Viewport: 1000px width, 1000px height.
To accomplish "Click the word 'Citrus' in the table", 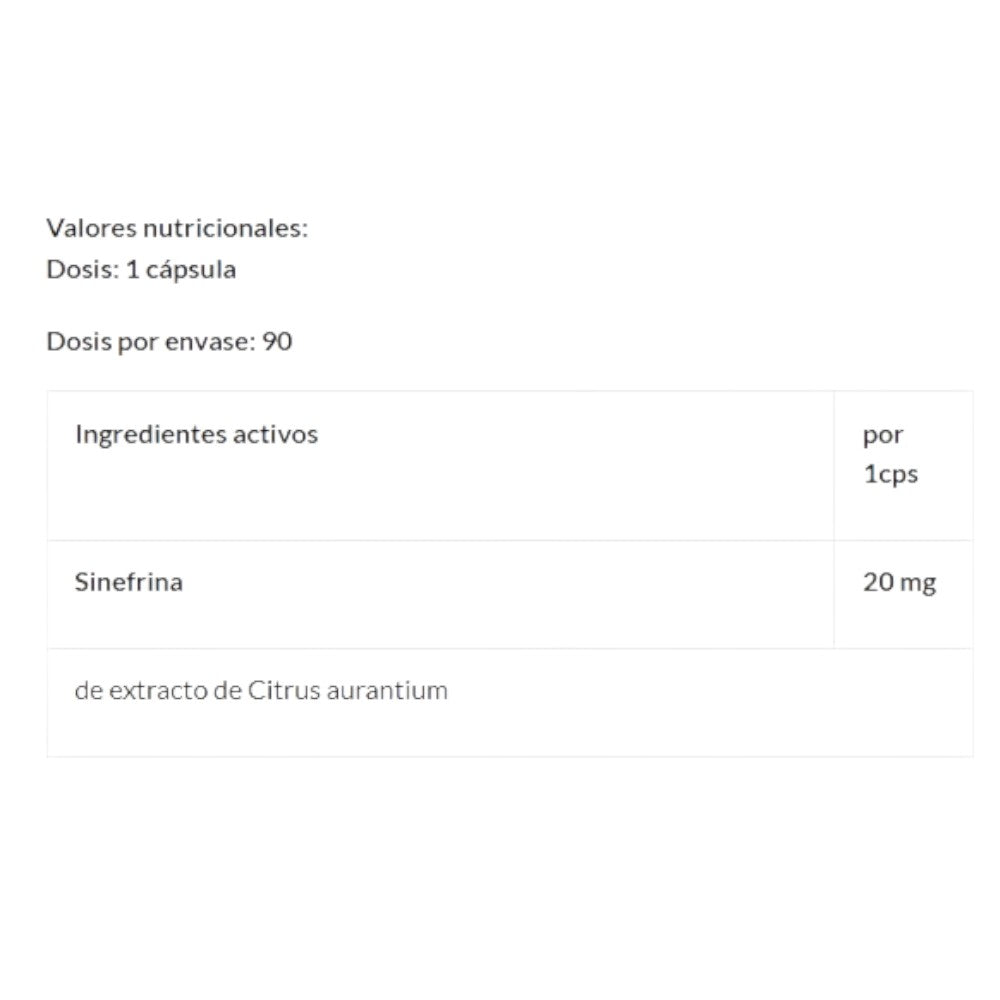I will pos(282,691).
